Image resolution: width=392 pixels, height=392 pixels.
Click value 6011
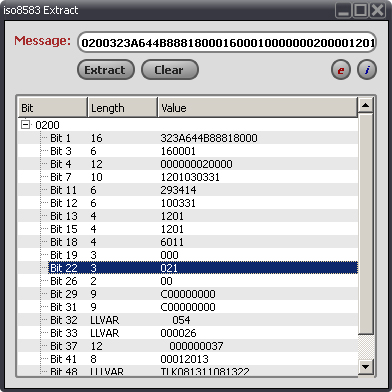tap(172, 242)
